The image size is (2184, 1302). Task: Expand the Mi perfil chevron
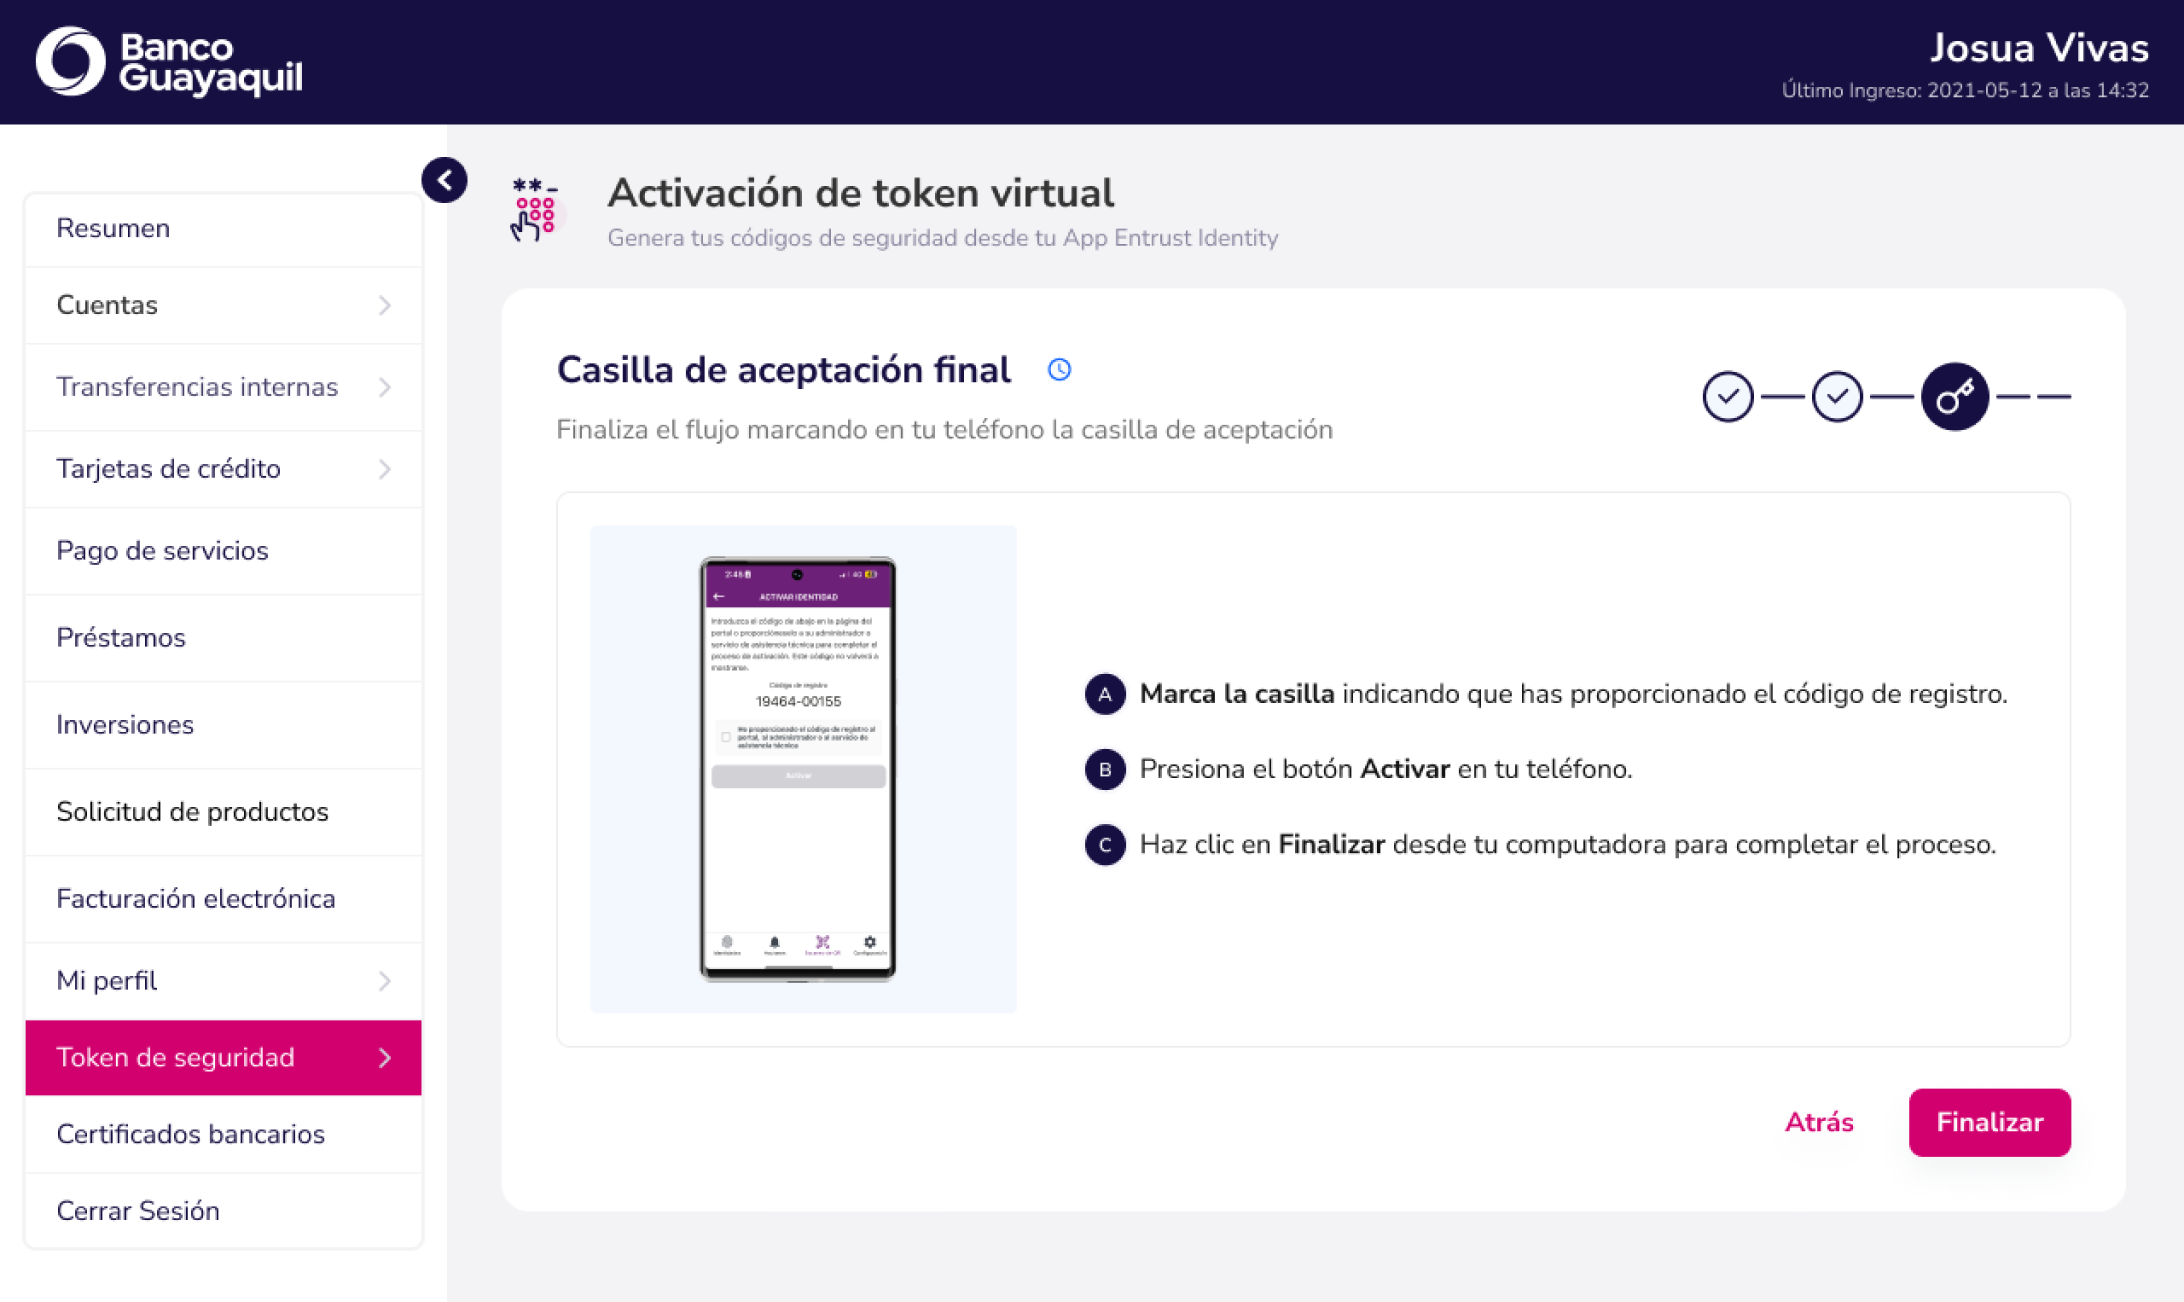(x=385, y=982)
